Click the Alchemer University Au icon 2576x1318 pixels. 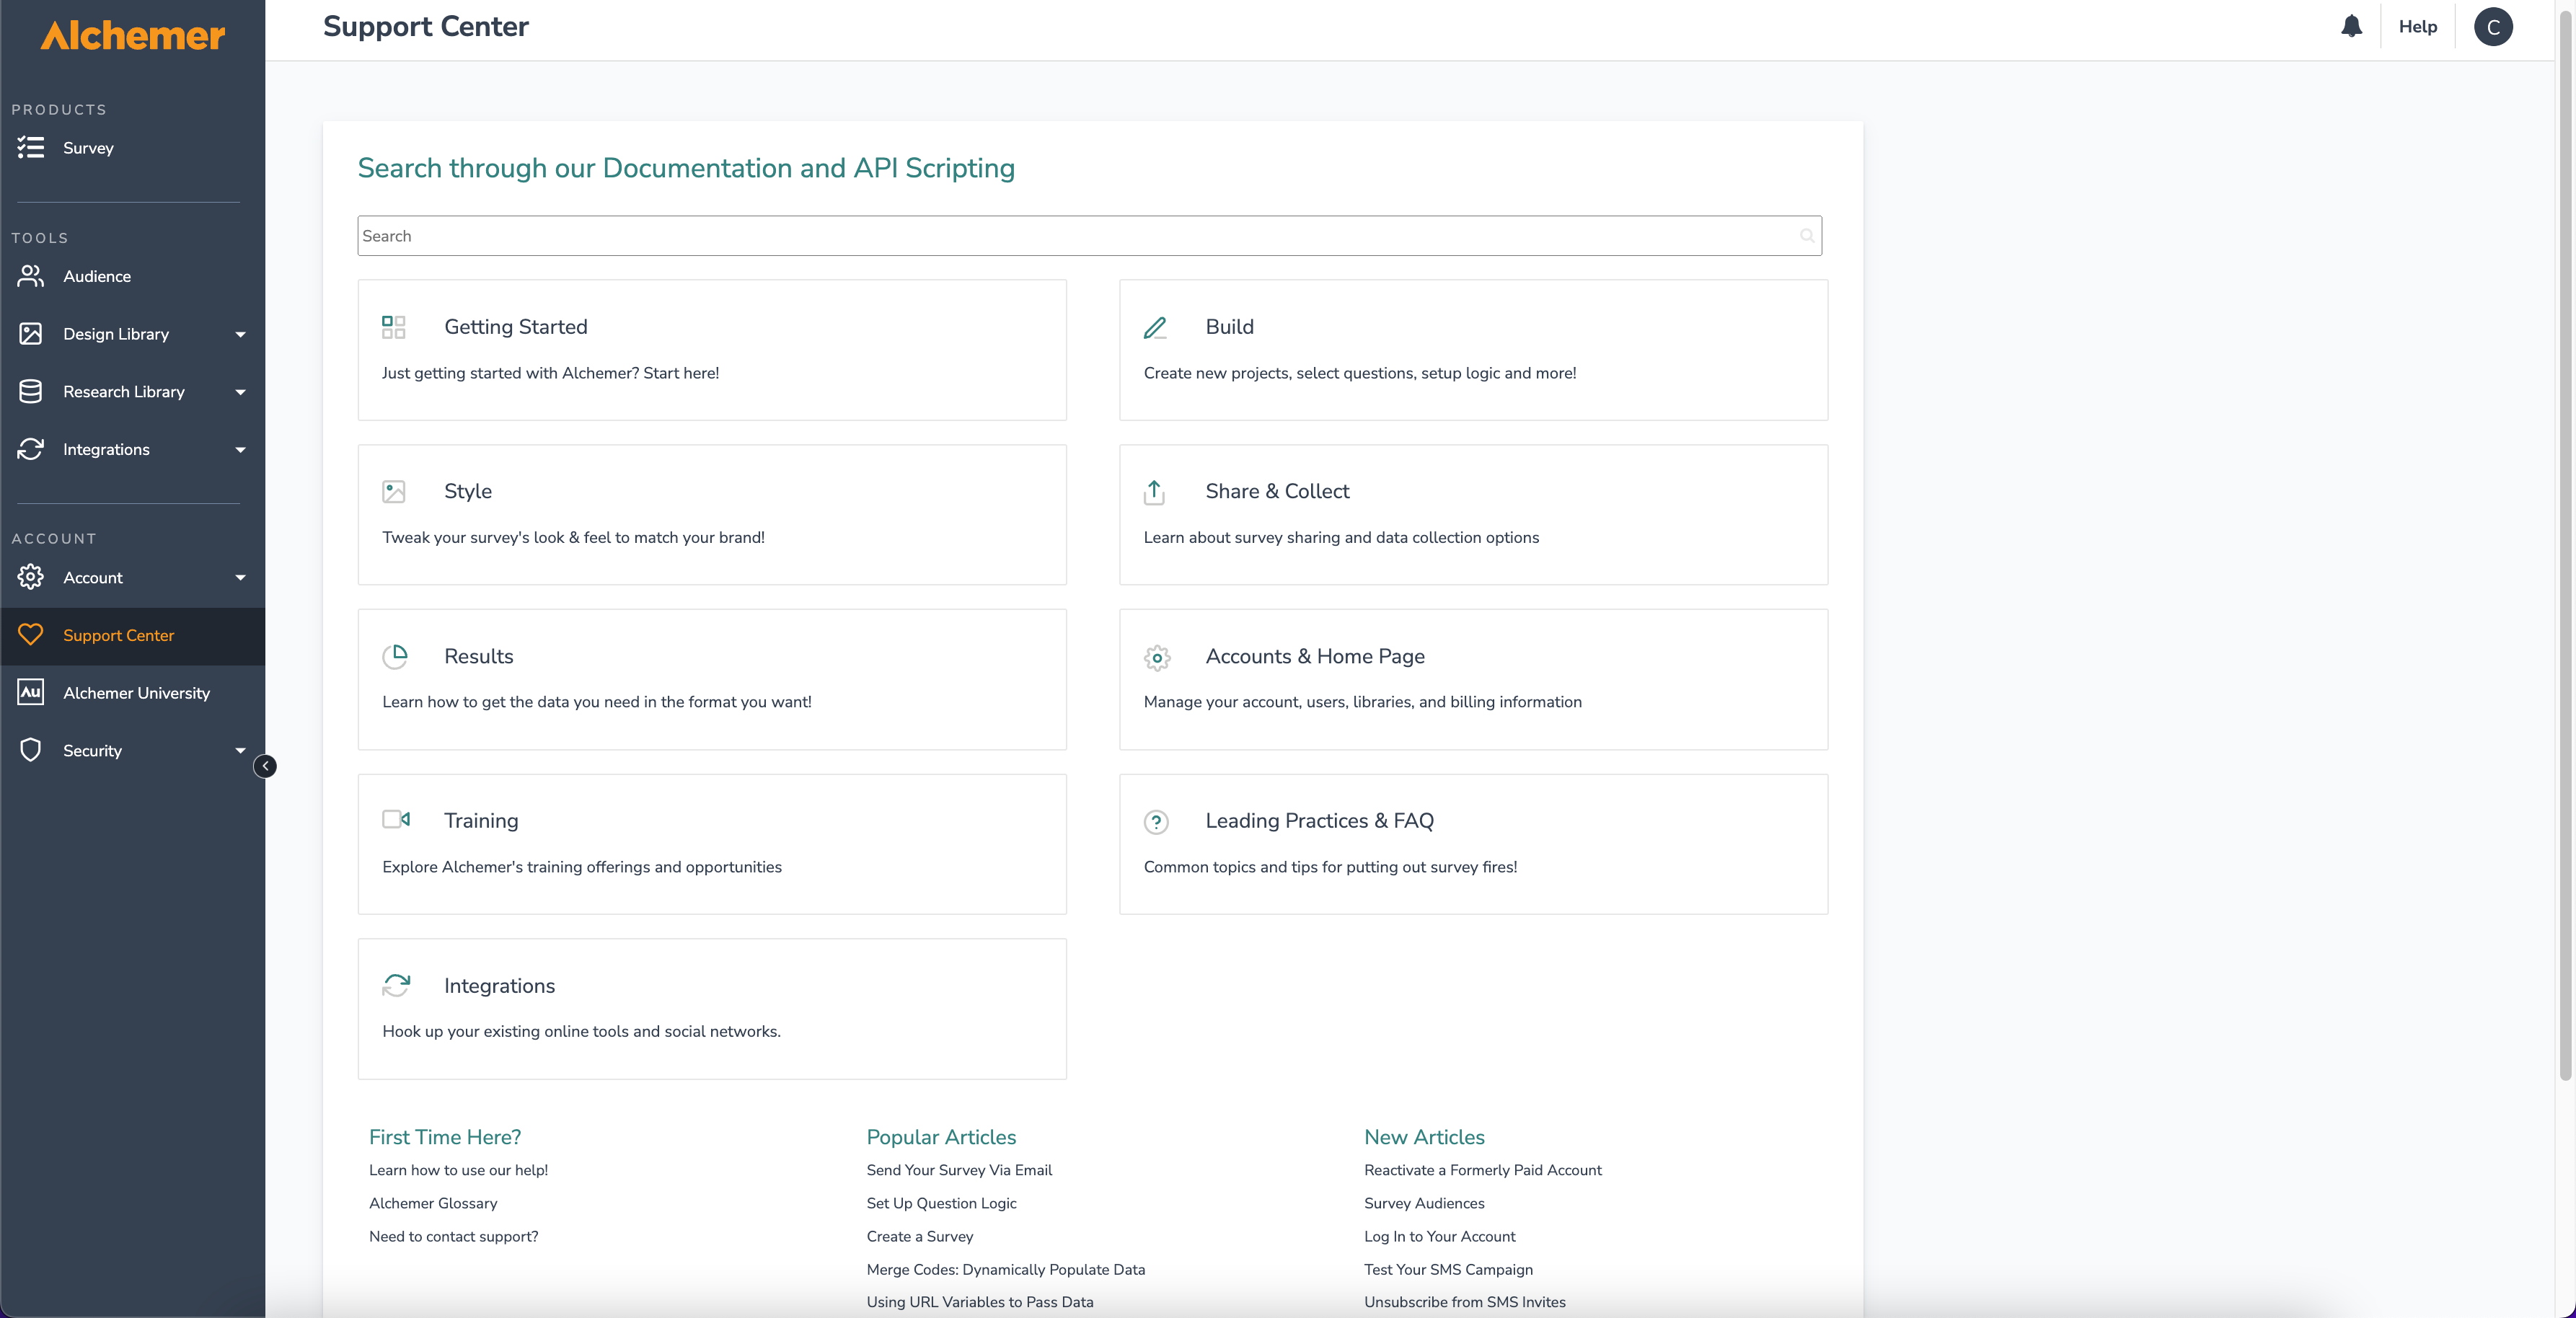[x=31, y=692]
